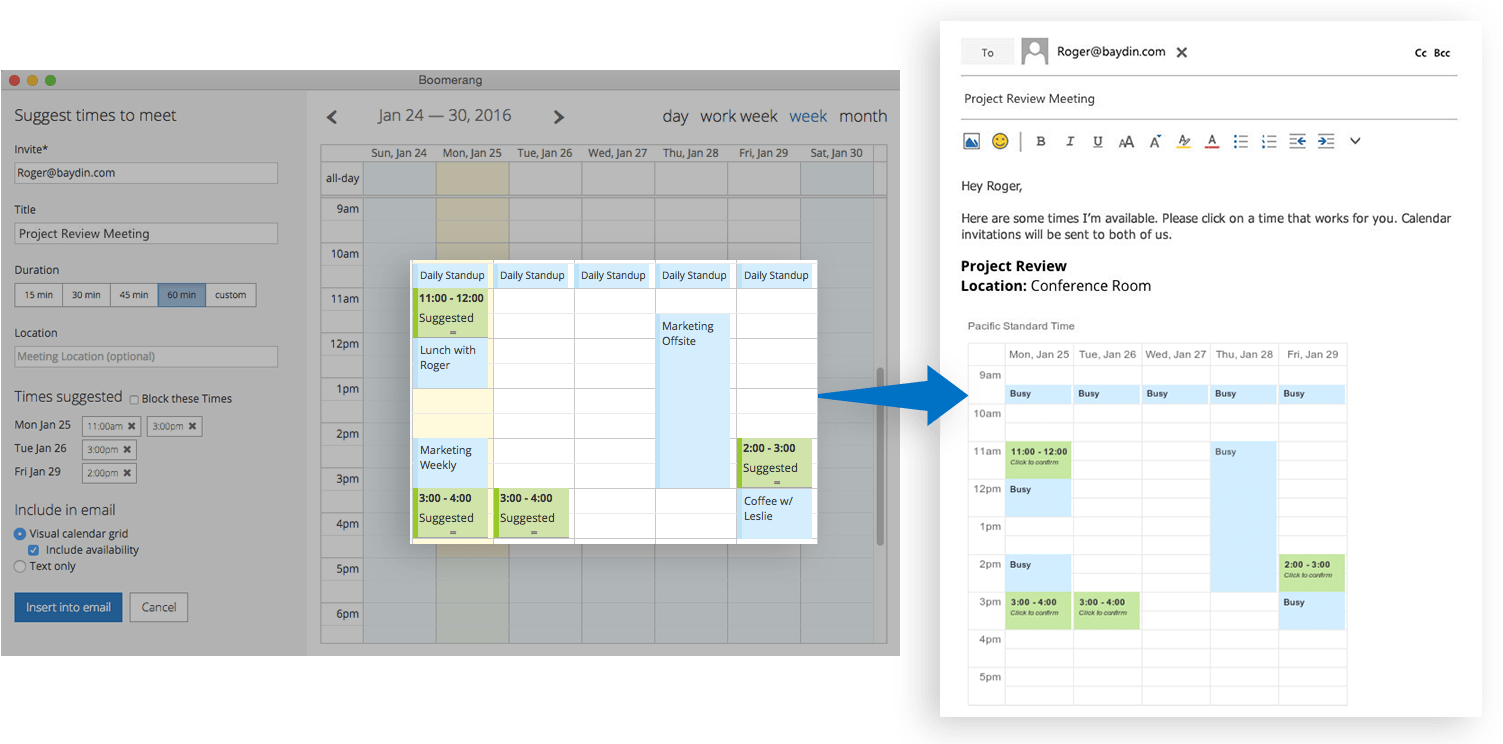This screenshot has width=1503, height=744.
Task: Click the Insert into email button
Action: [68, 607]
